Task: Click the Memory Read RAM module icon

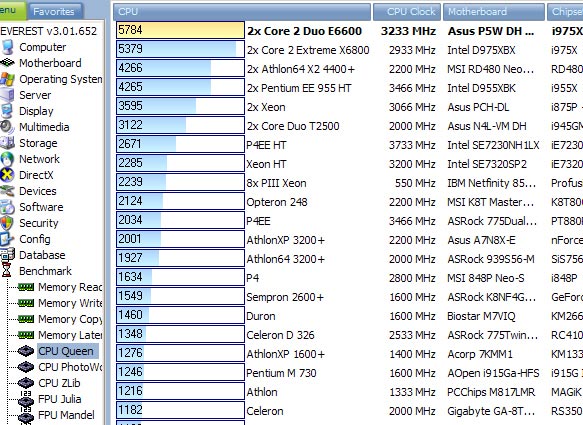Action: click(x=26, y=287)
